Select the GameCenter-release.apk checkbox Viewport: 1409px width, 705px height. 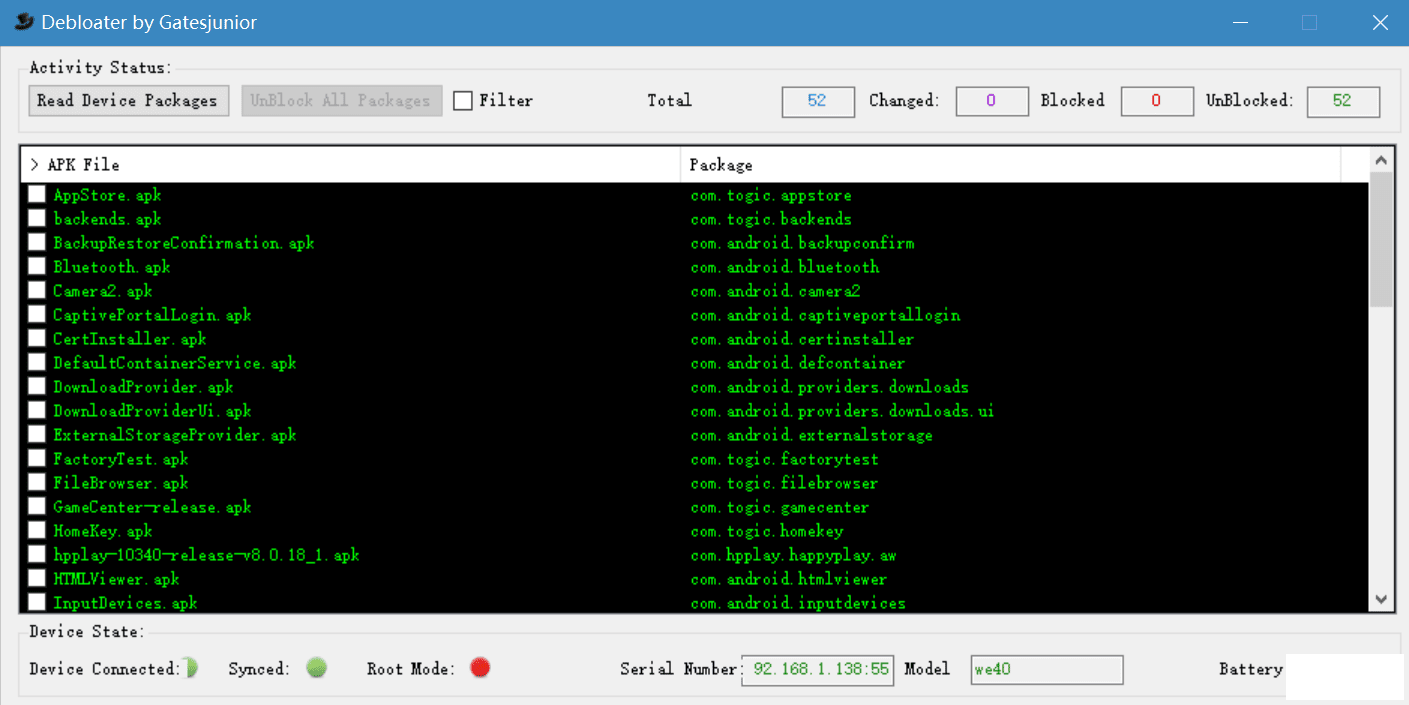pyautogui.click(x=37, y=506)
